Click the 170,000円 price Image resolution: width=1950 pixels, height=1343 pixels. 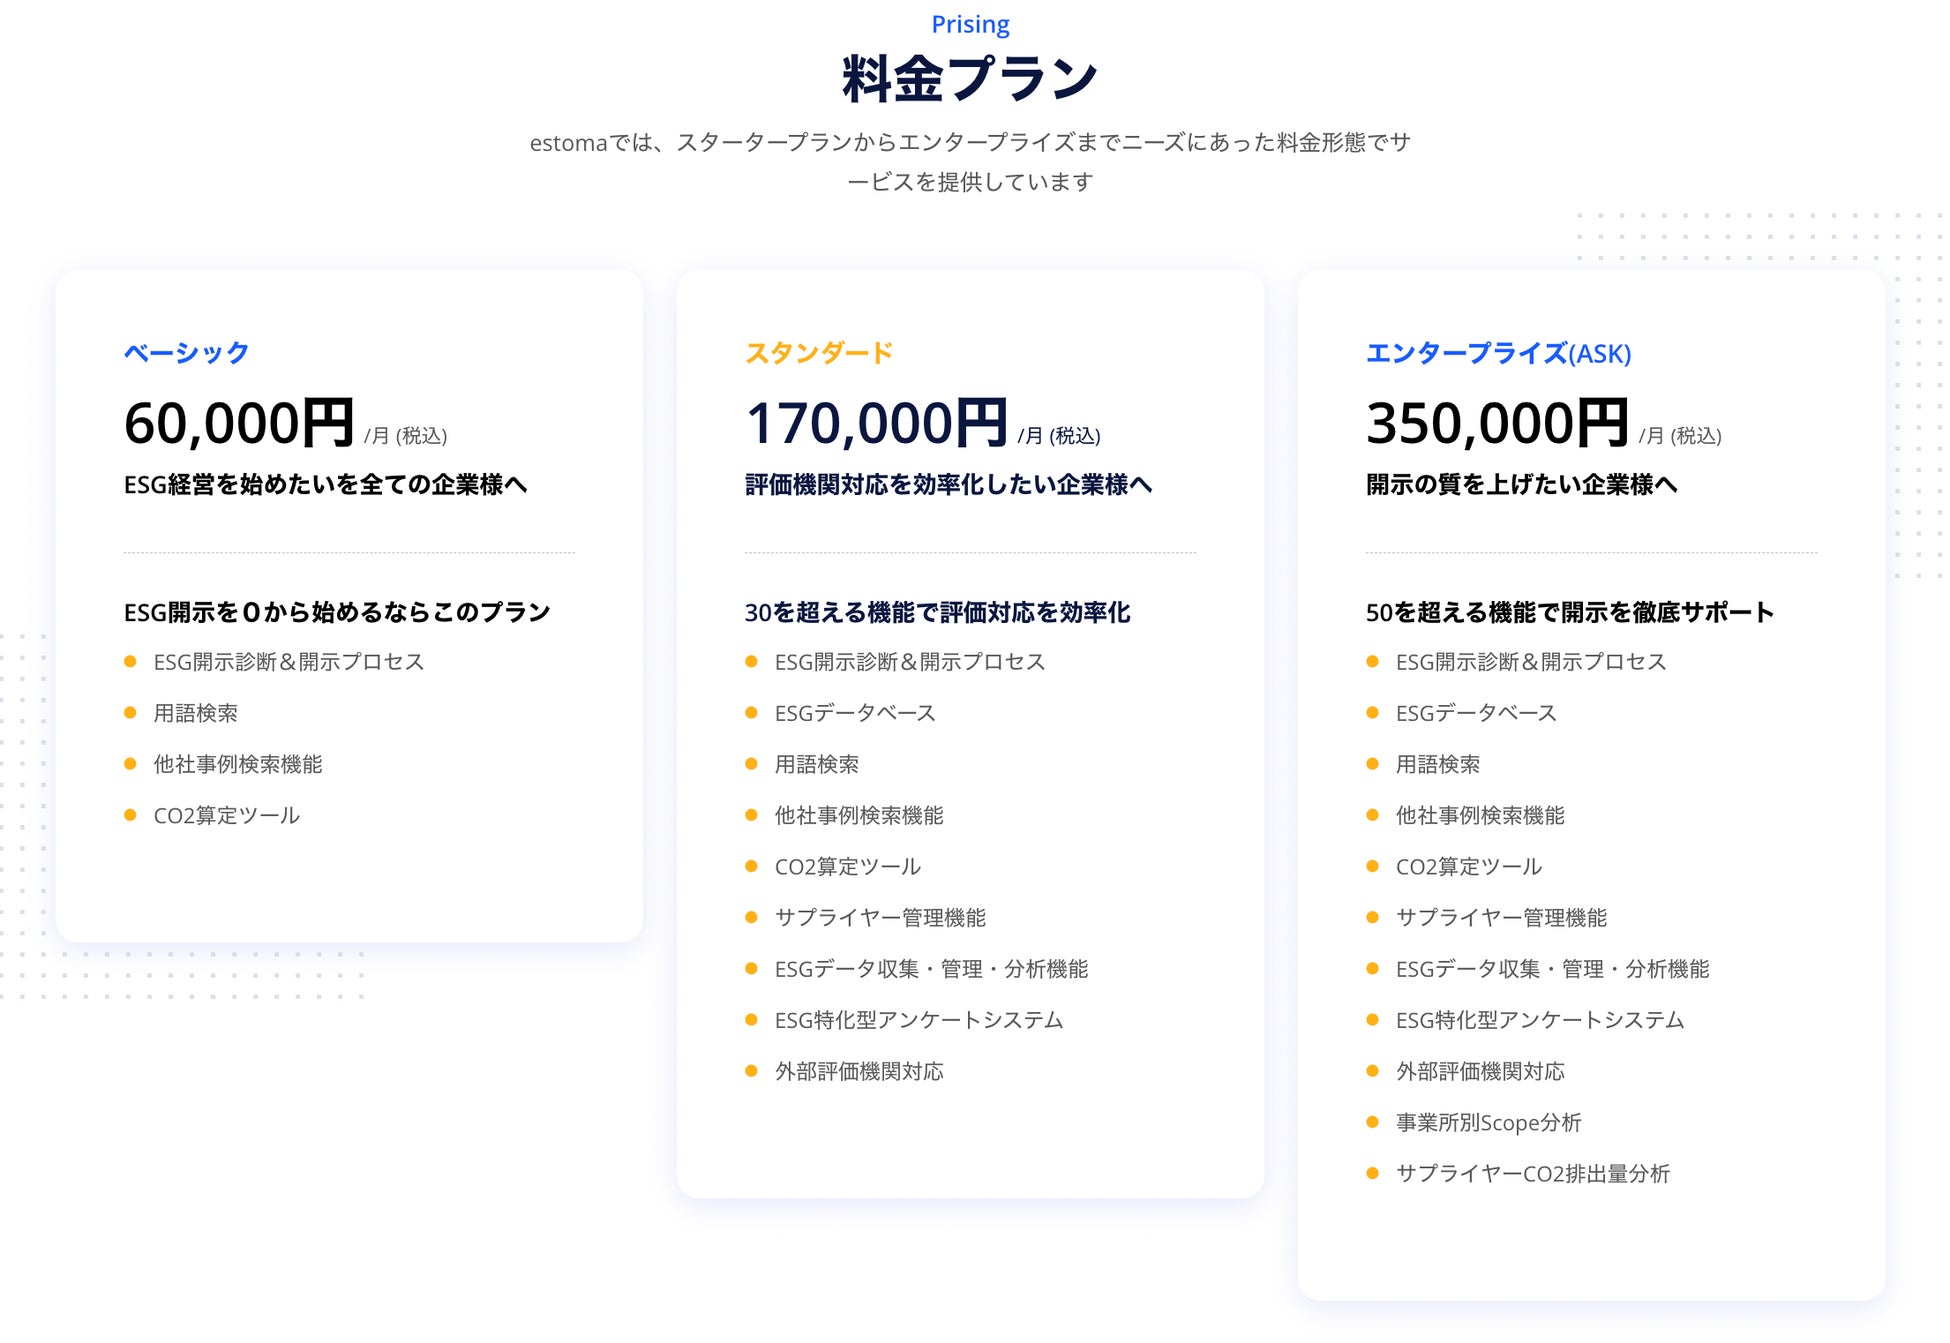(876, 423)
